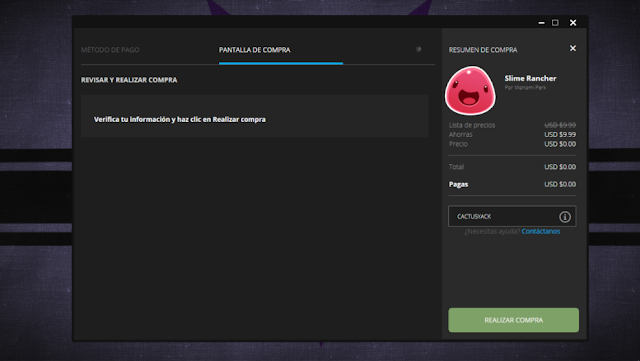Click the info icon beside CACTUSJACK
This screenshot has height=361, width=640.
pyautogui.click(x=565, y=216)
